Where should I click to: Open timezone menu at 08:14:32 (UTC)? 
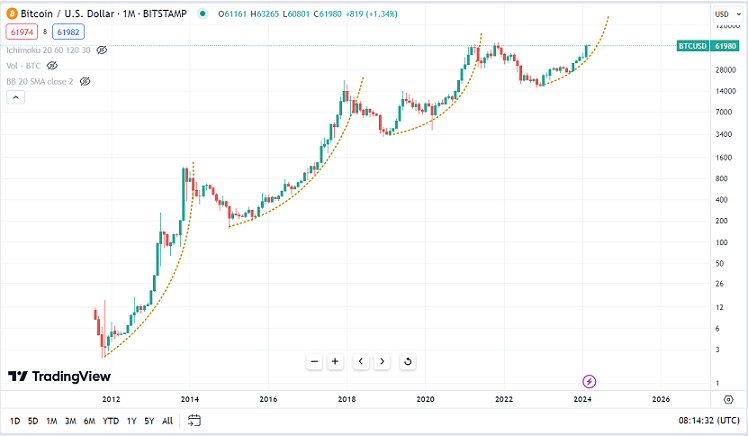pos(709,420)
